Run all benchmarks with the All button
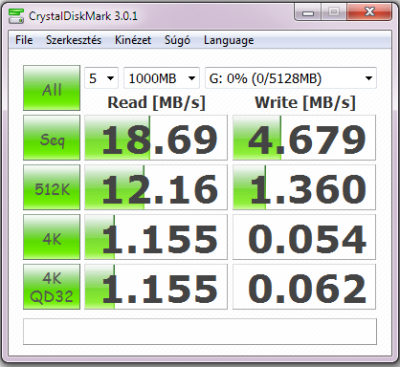400x367 pixels. click(x=52, y=88)
